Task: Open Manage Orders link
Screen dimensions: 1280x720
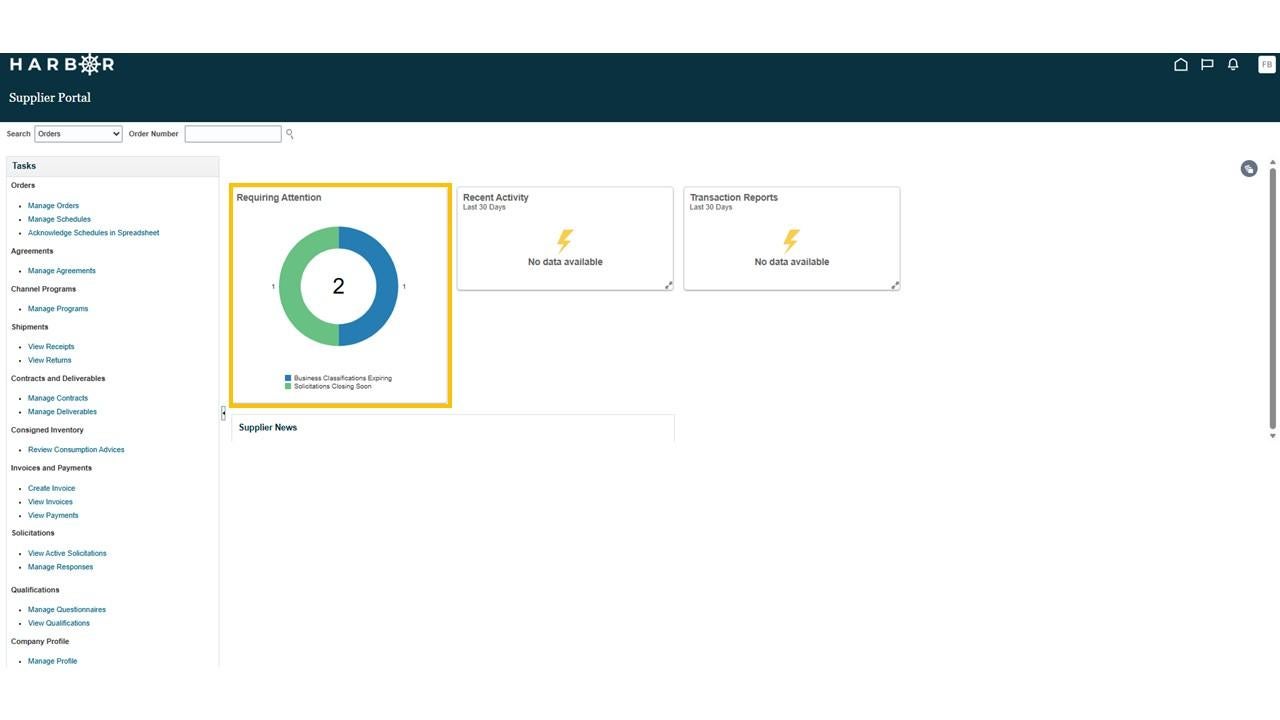Action: click(x=53, y=206)
